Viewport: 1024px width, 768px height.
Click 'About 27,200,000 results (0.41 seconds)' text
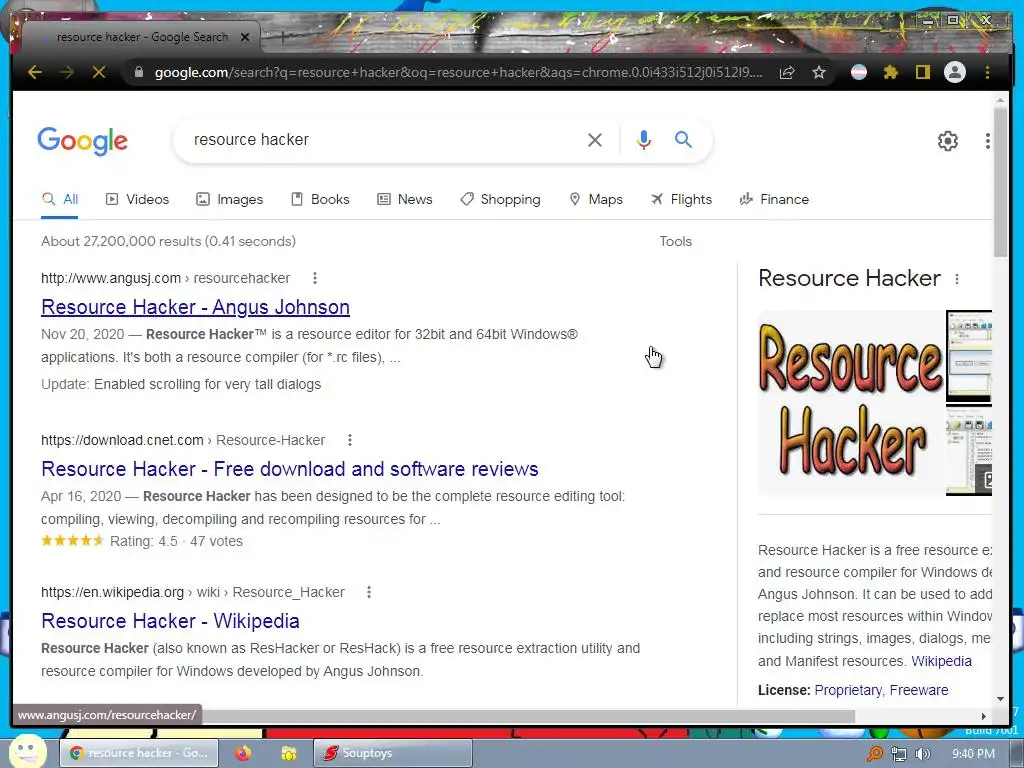[168, 242]
